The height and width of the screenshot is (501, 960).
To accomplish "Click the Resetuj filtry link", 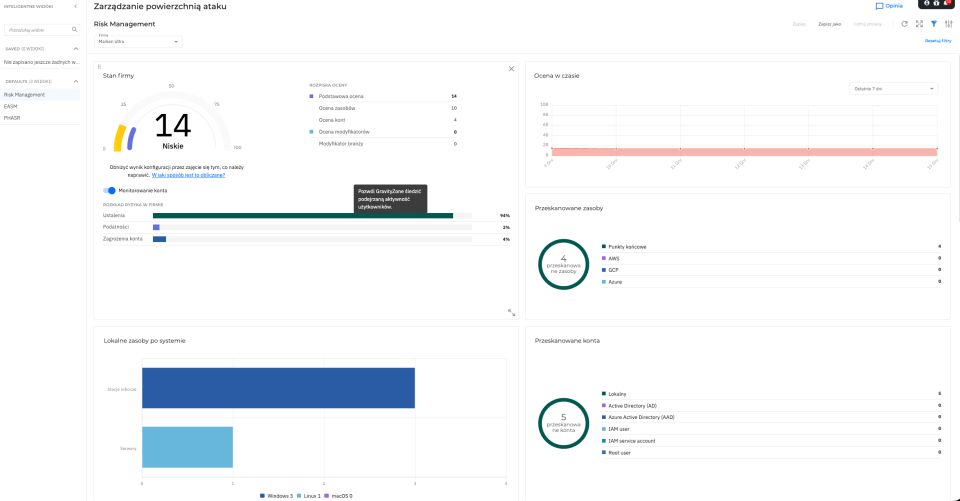I will [937, 41].
